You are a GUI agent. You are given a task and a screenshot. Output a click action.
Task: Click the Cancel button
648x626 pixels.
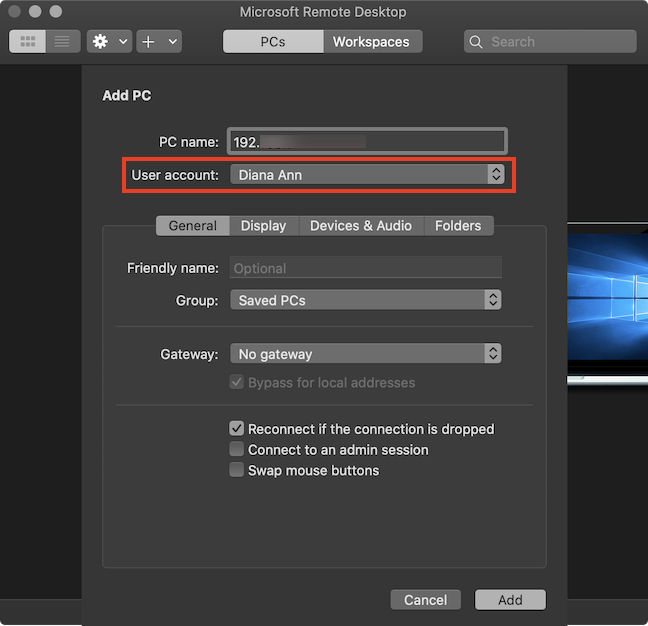point(426,600)
